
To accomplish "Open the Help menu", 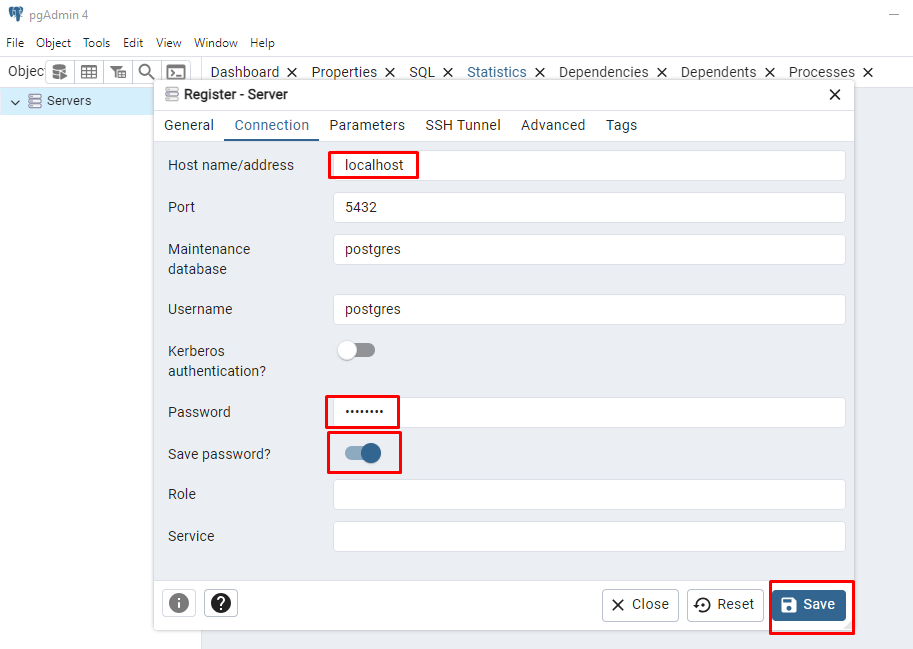I will (x=263, y=43).
